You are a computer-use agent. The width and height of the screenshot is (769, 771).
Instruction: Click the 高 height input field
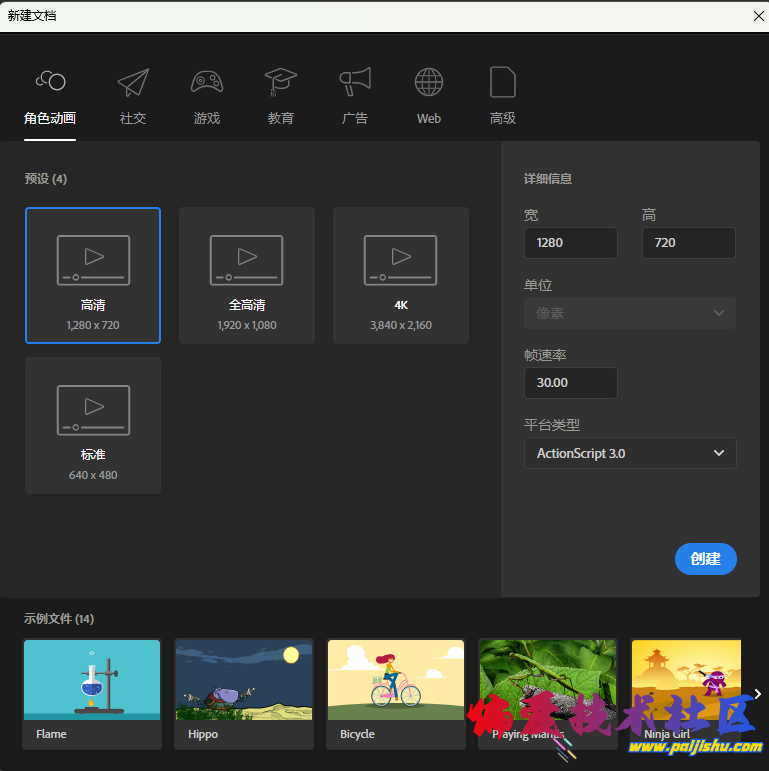point(688,243)
